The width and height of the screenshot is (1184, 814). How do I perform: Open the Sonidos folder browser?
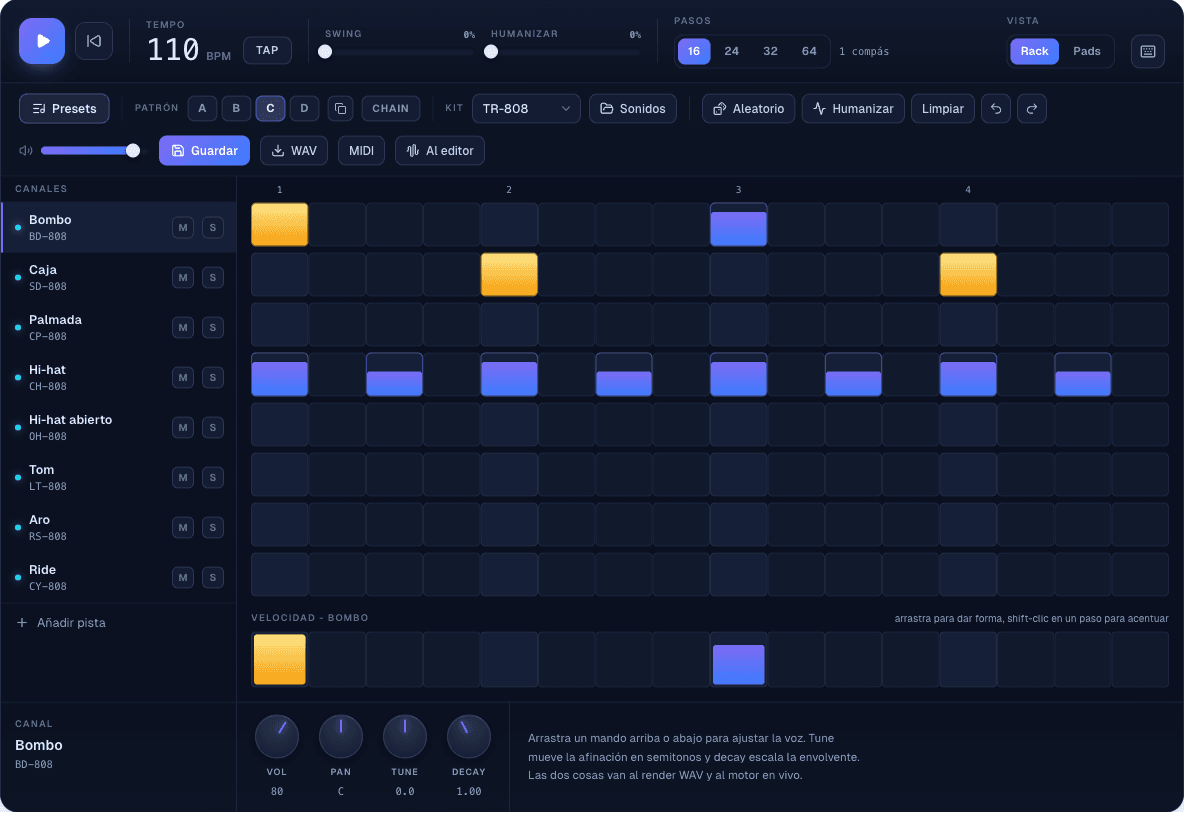[x=633, y=109]
